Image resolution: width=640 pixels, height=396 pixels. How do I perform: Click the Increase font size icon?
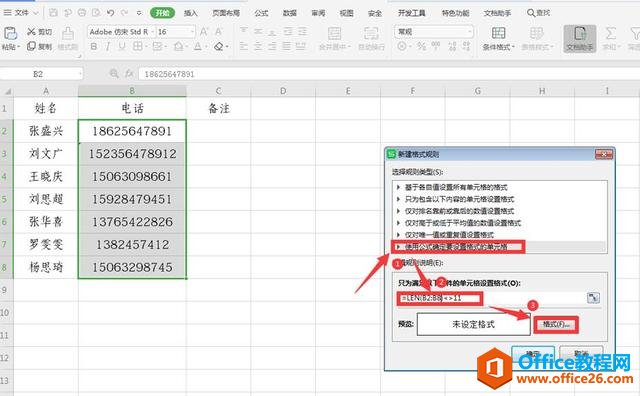click(204, 31)
